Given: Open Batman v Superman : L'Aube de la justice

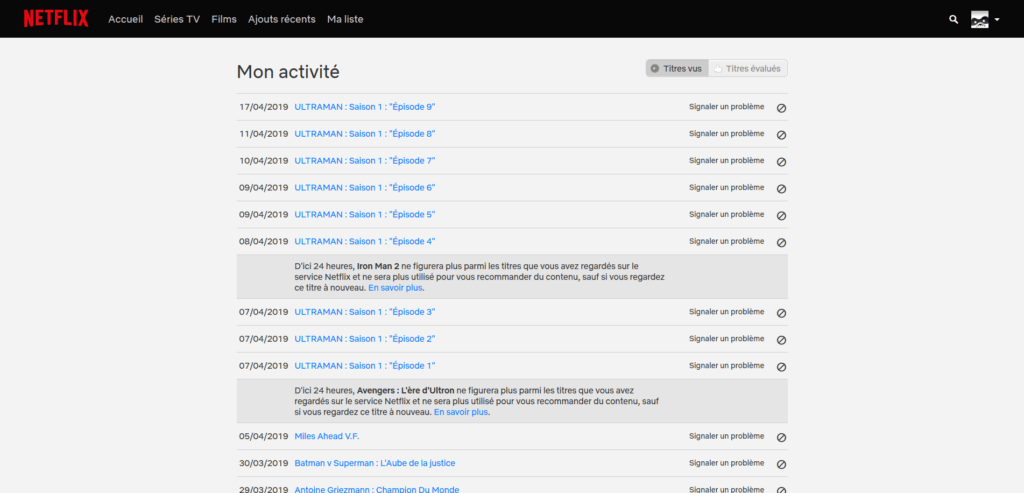Looking at the screenshot, I should tap(375, 463).
